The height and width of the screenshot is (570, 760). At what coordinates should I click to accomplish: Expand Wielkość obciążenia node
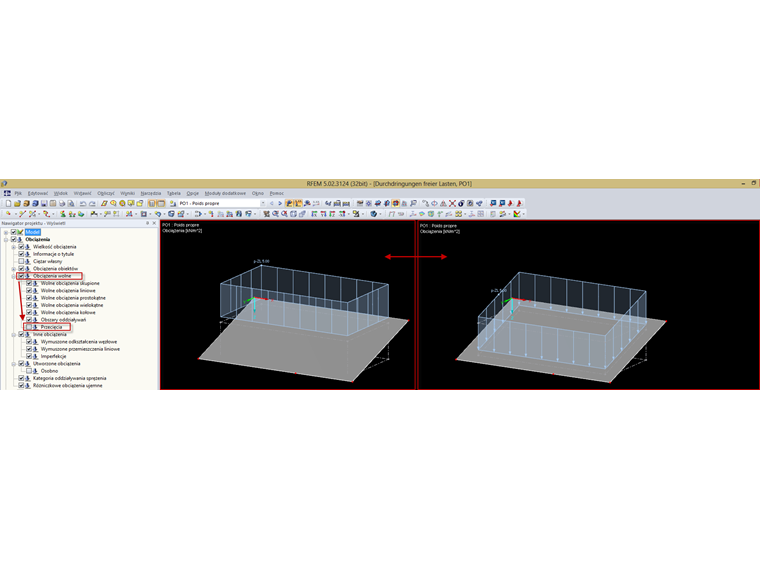point(14,247)
